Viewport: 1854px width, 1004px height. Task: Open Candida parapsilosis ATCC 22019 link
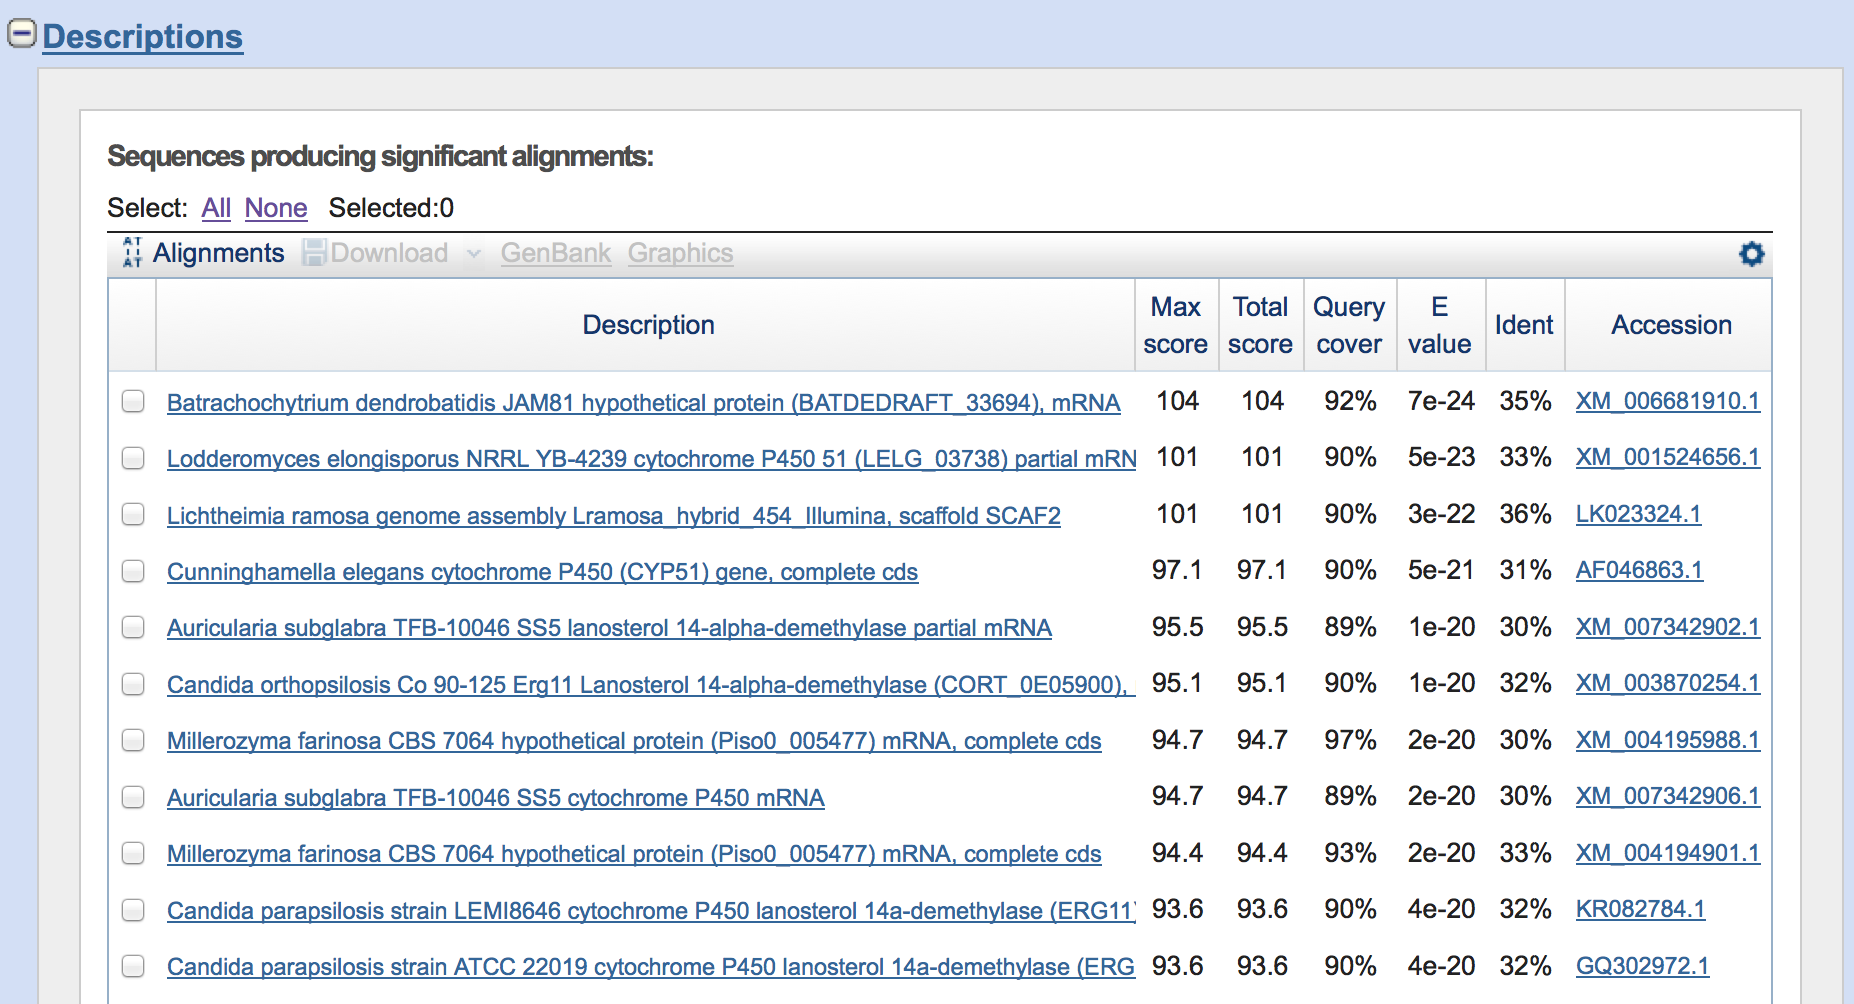[x=651, y=967]
